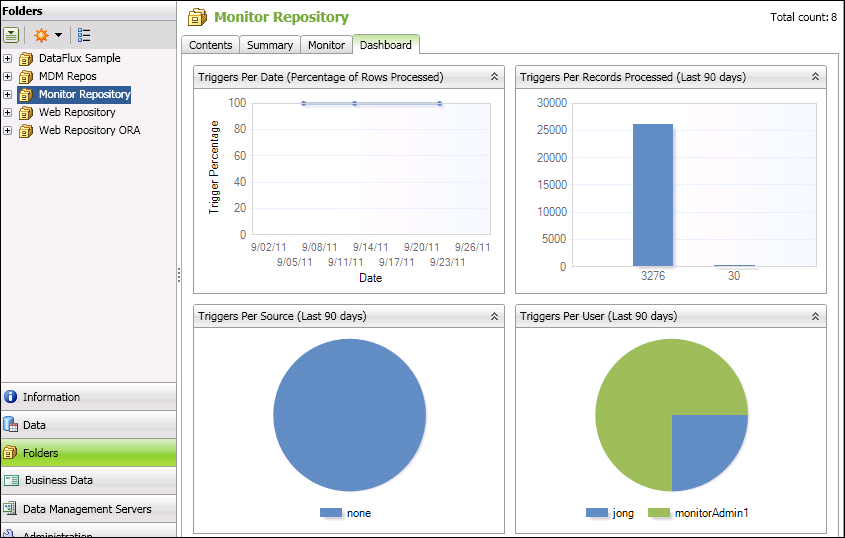The width and height of the screenshot is (845, 538).
Task: Expand the MDM Repos tree node
Action: click(8, 77)
